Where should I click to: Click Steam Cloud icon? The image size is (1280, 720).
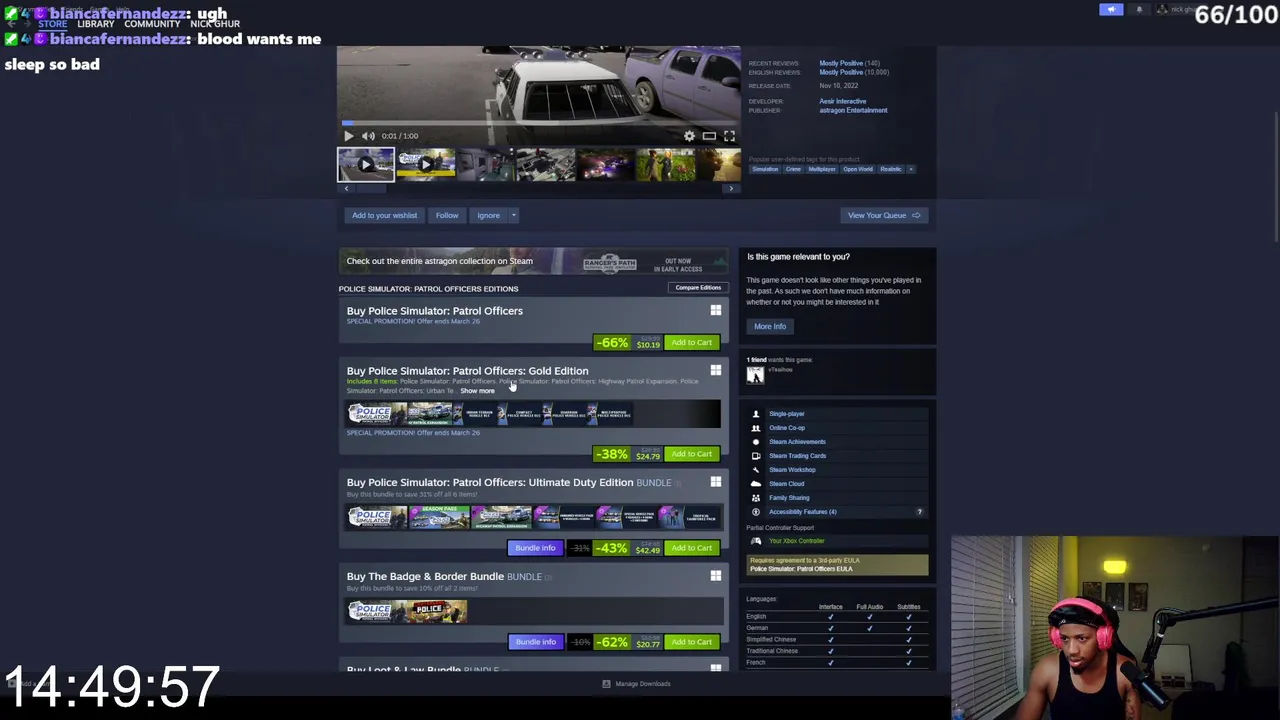[x=756, y=484]
